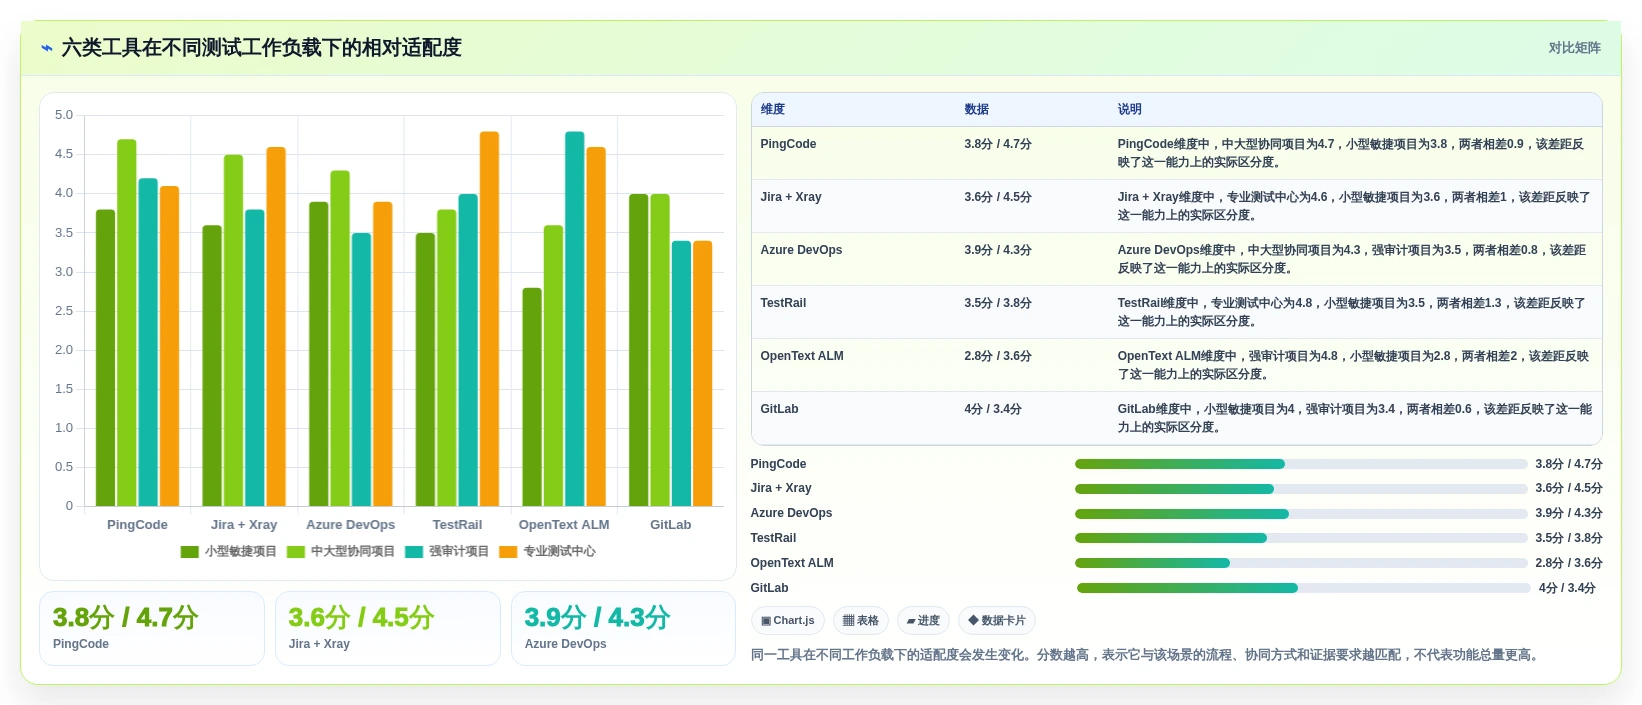Click the GitLab x-axis label
The width and height of the screenshot is (1642, 705).
pos(670,525)
